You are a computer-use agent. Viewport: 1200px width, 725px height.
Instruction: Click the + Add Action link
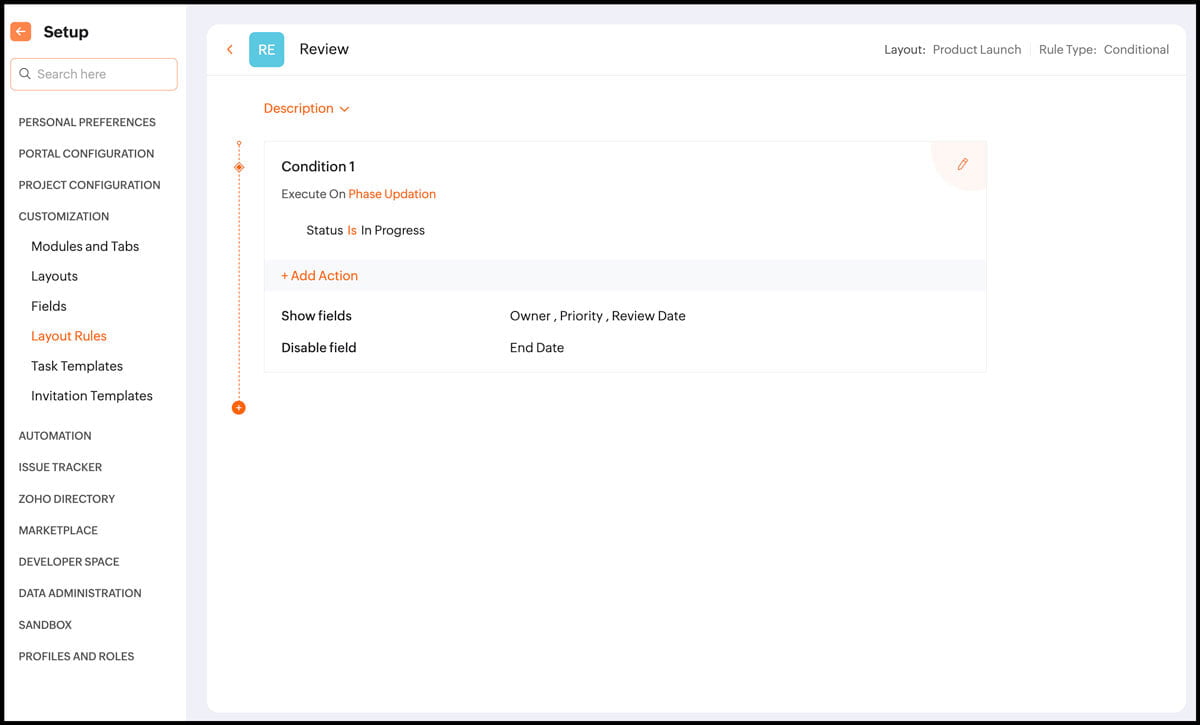319,275
